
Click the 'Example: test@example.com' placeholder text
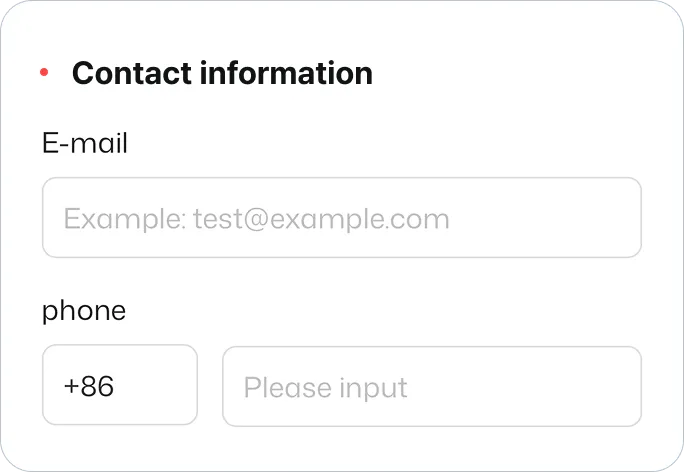tap(256, 218)
